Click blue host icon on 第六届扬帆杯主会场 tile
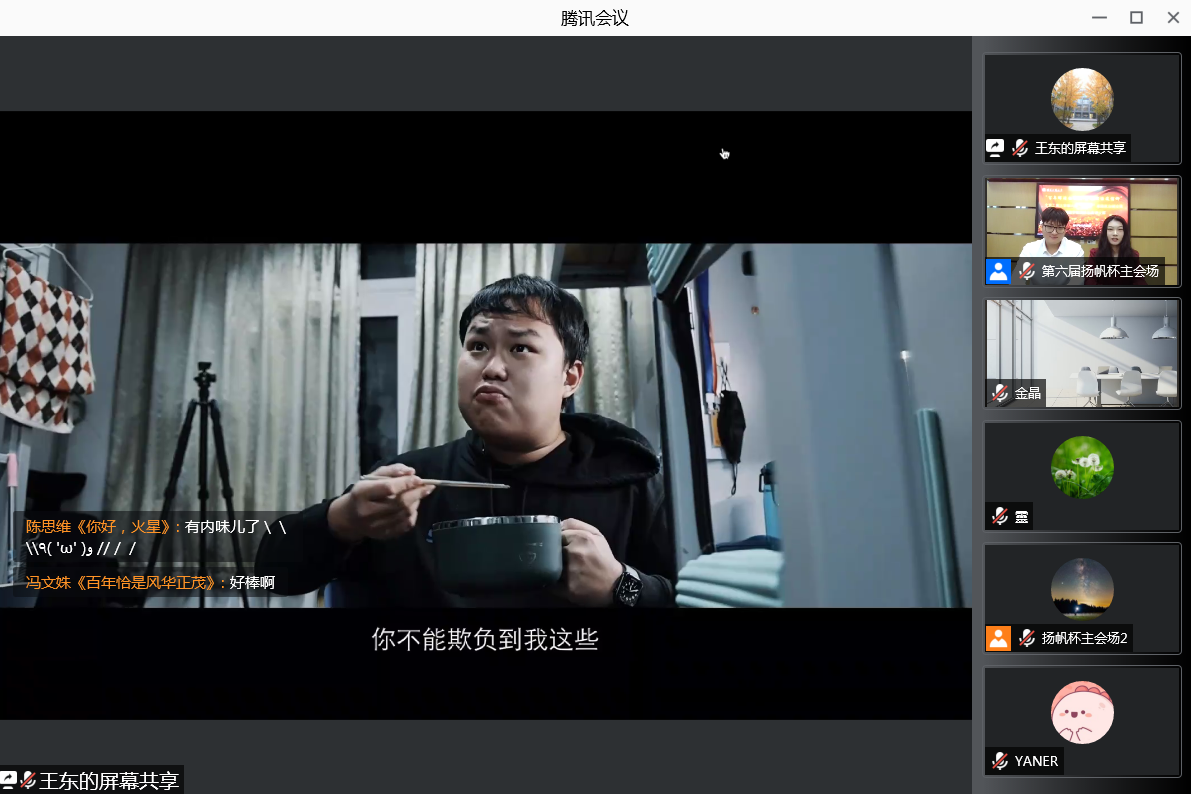The height and width of the screenshot is (794, 1191). (998, 271)
